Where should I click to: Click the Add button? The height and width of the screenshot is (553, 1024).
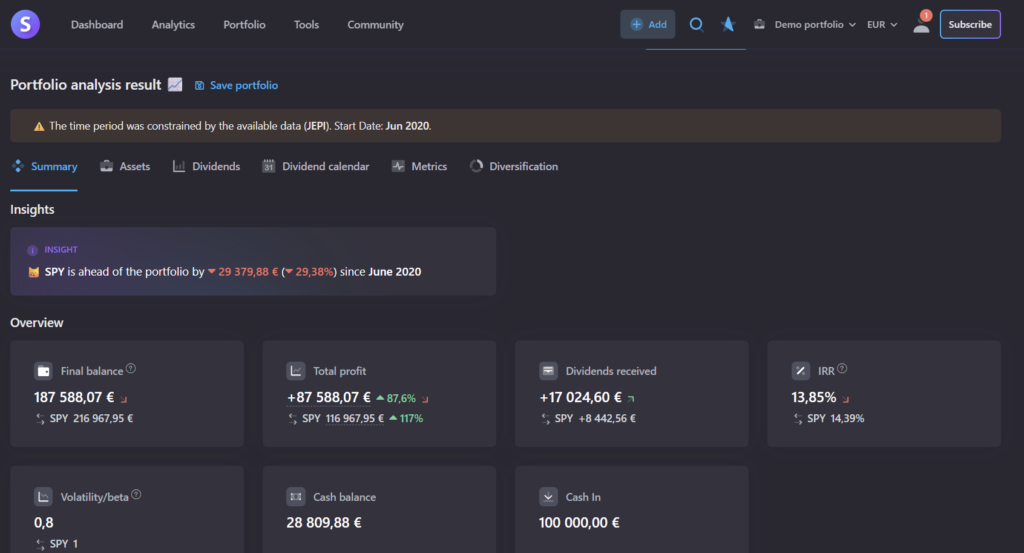pos(648,24)
